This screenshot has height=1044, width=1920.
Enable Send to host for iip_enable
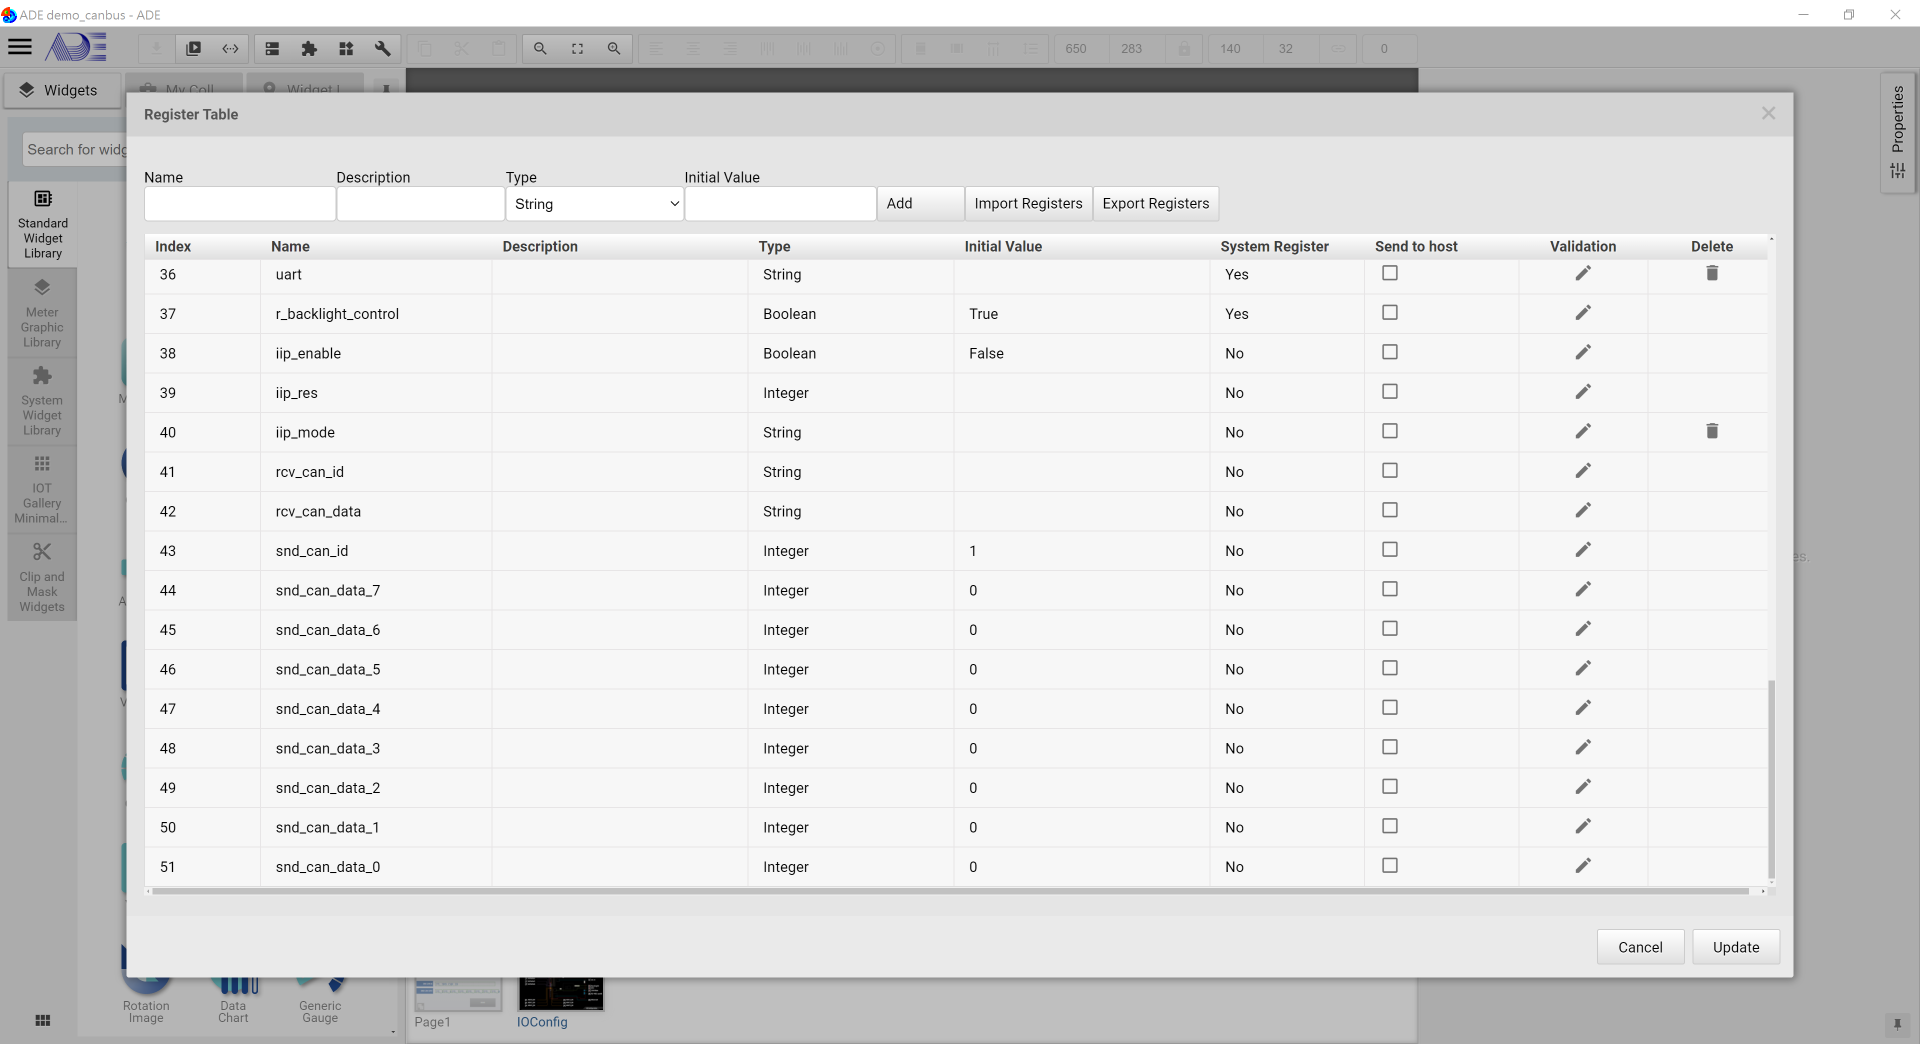[1389, 352]
